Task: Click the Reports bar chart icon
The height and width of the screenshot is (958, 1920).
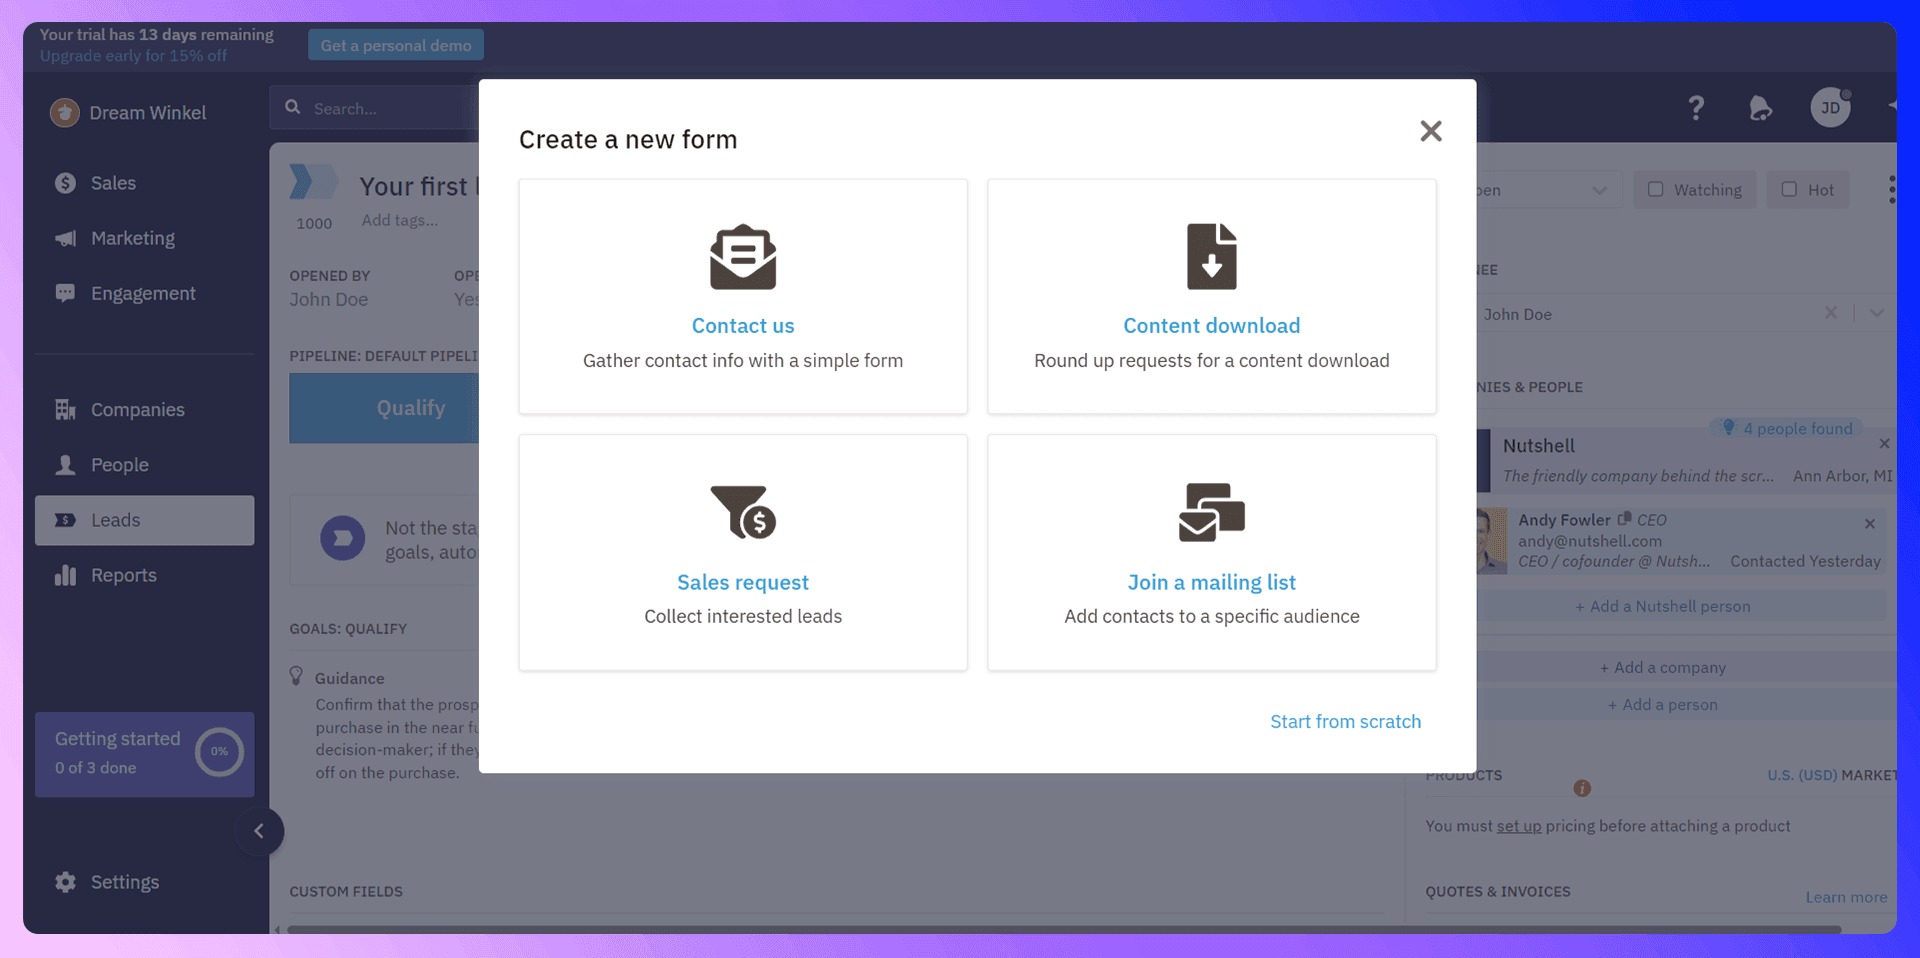Action: tap(65, 575)
